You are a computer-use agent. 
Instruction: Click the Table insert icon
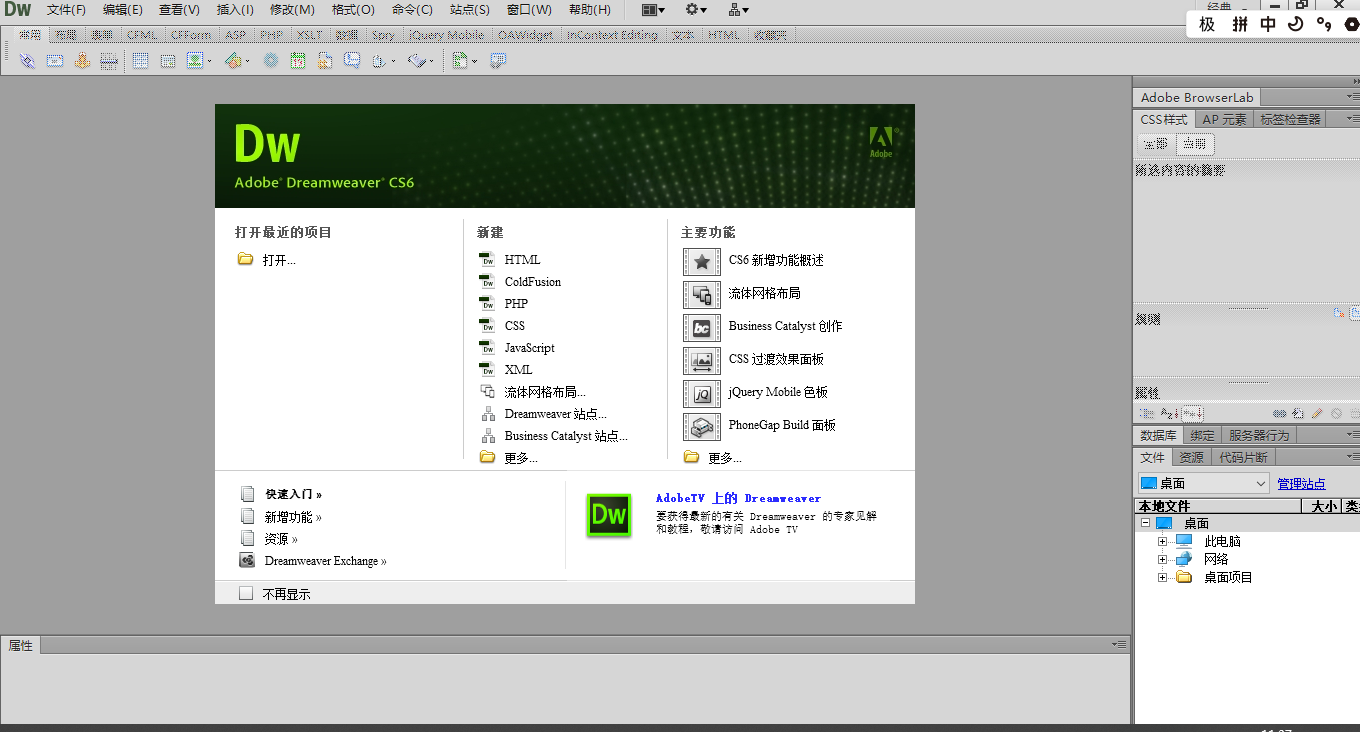point(140,60)
